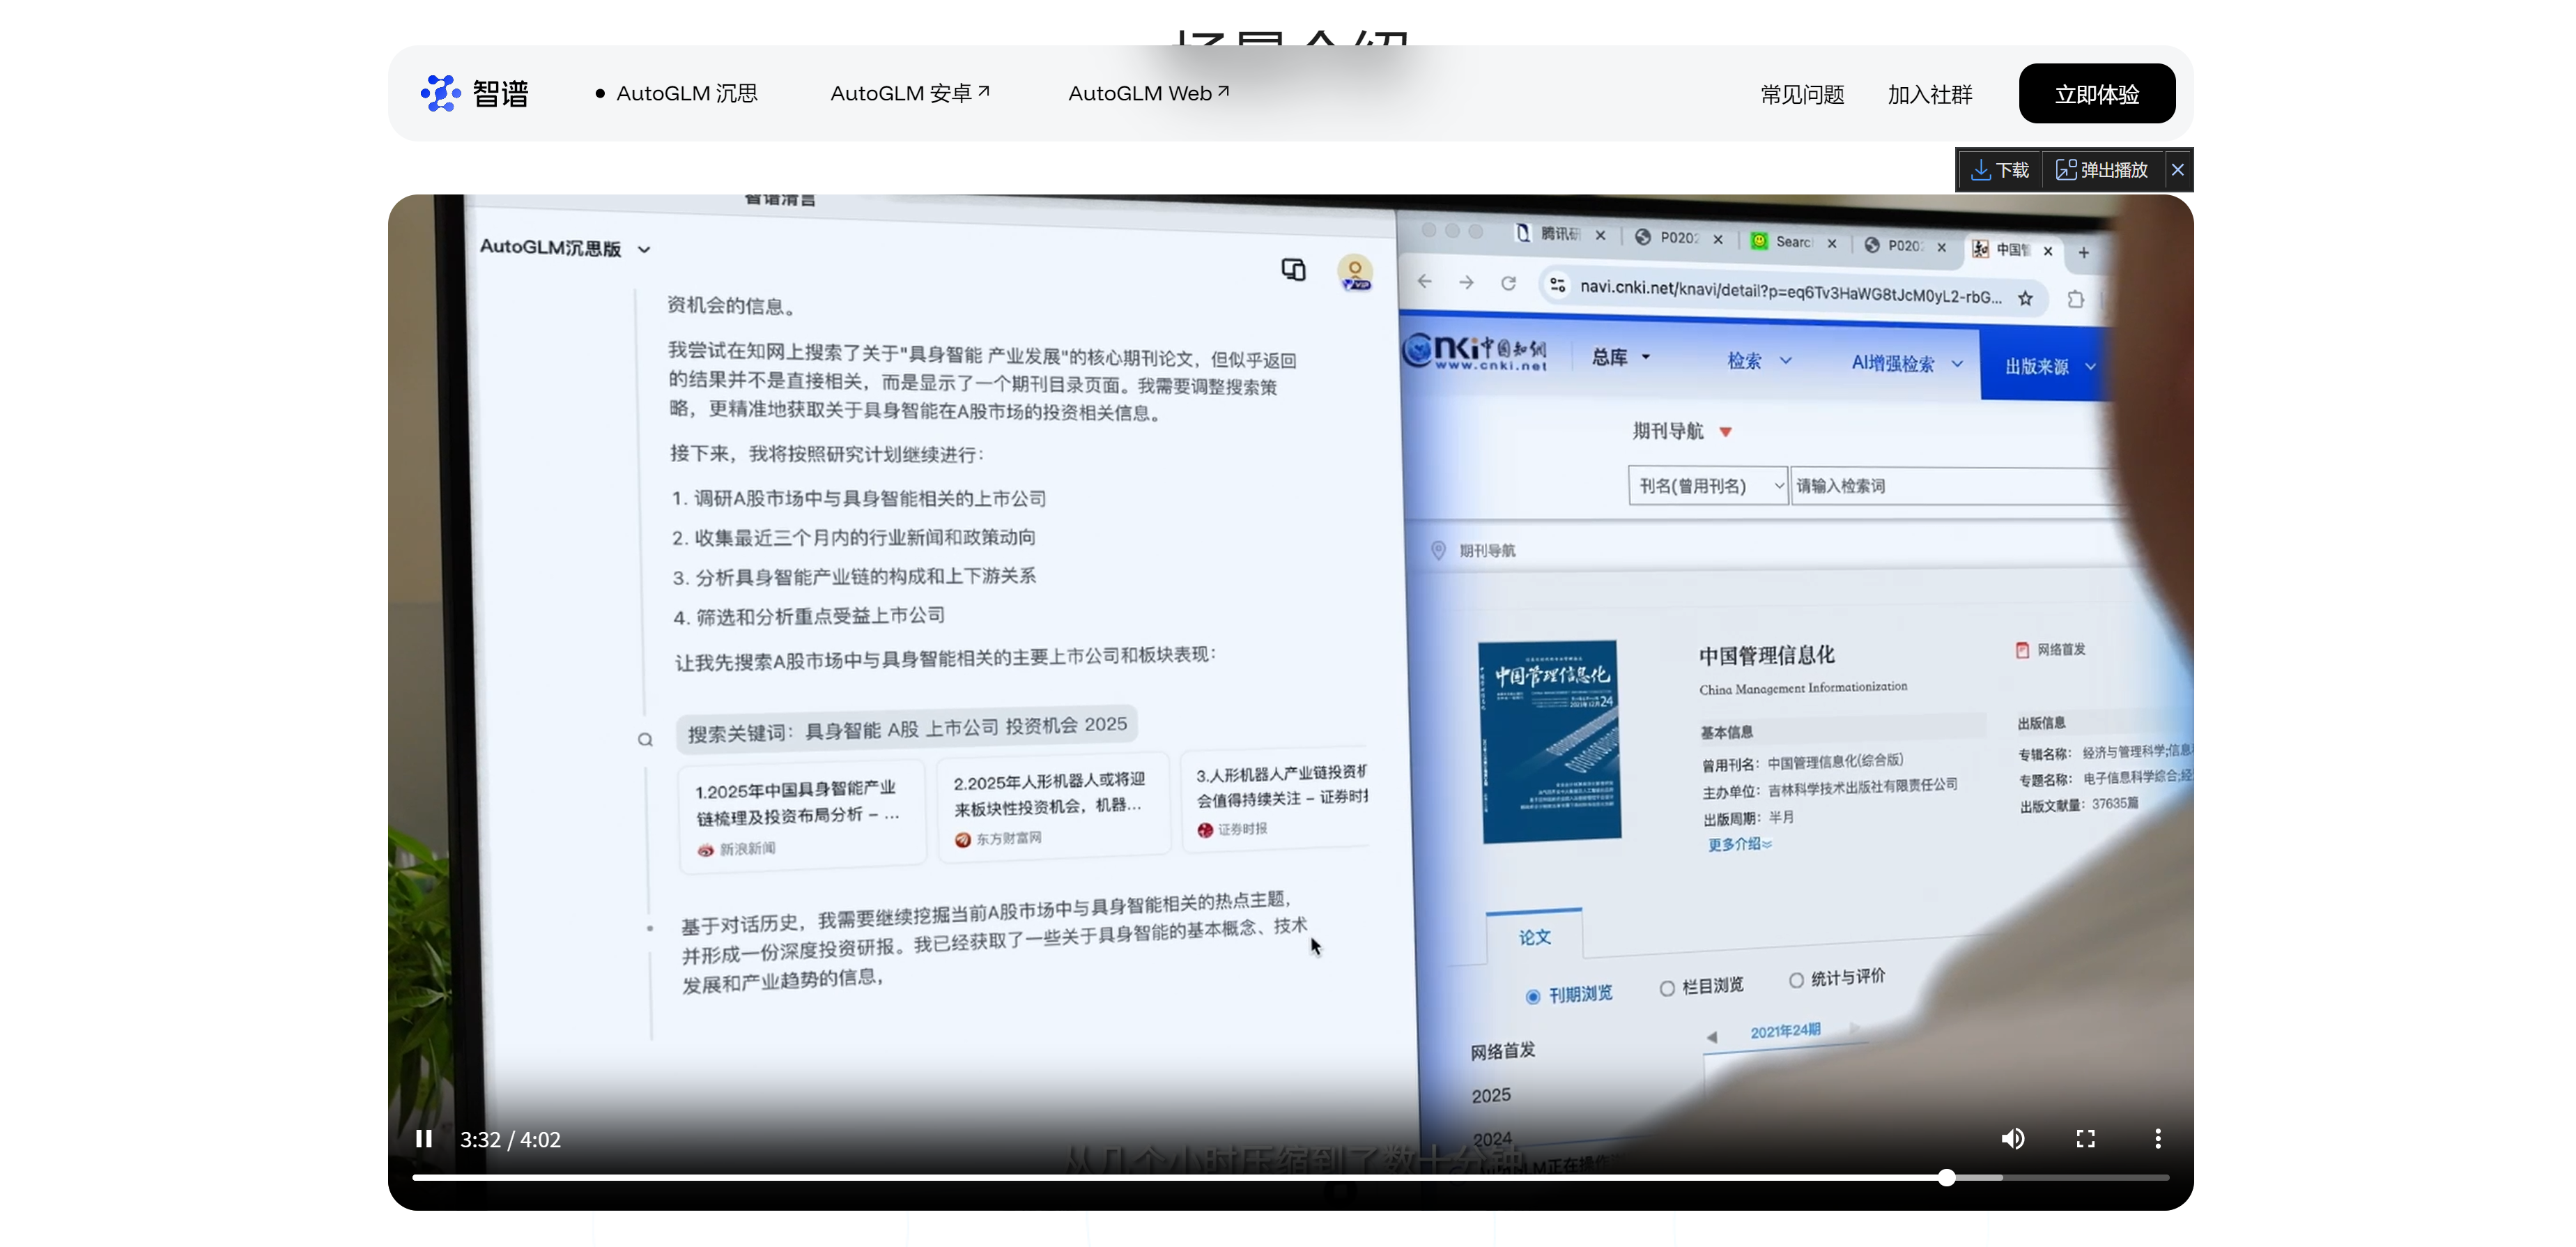Mute the video volume
This screenshot has width=2576, height=1247.
pos(2012,1139)
